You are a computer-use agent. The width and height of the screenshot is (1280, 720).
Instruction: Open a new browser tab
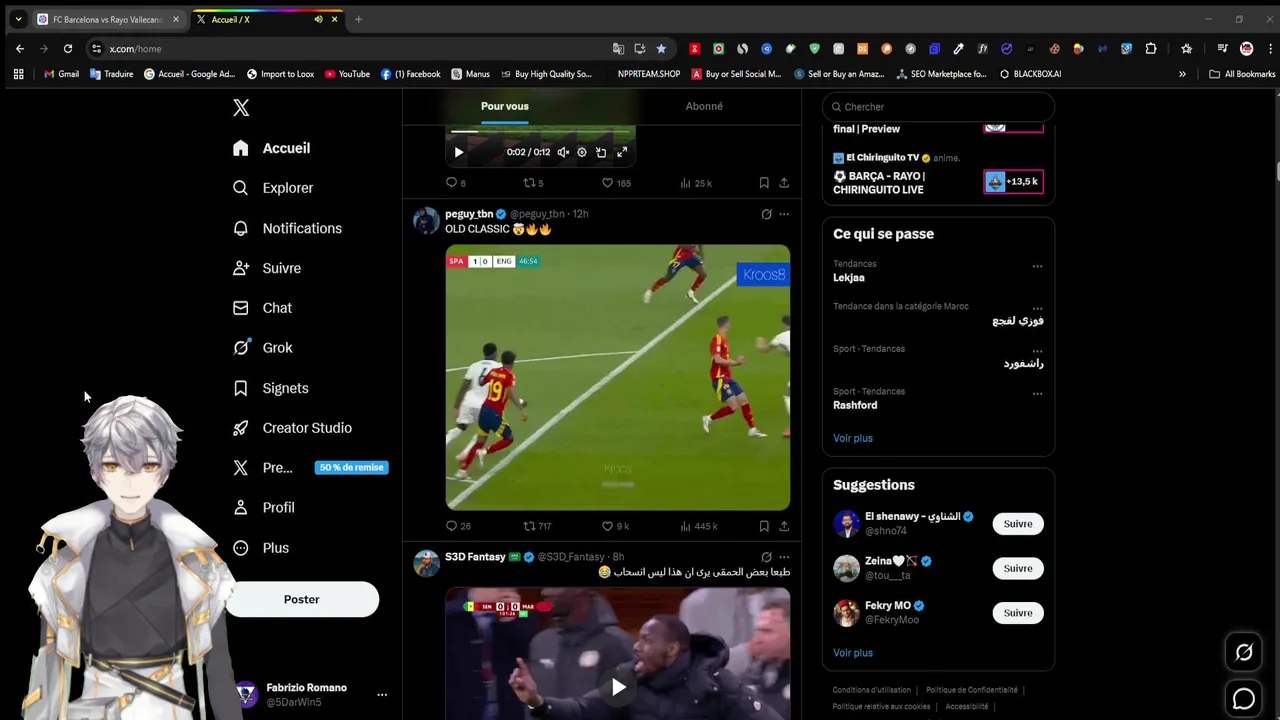358,19
